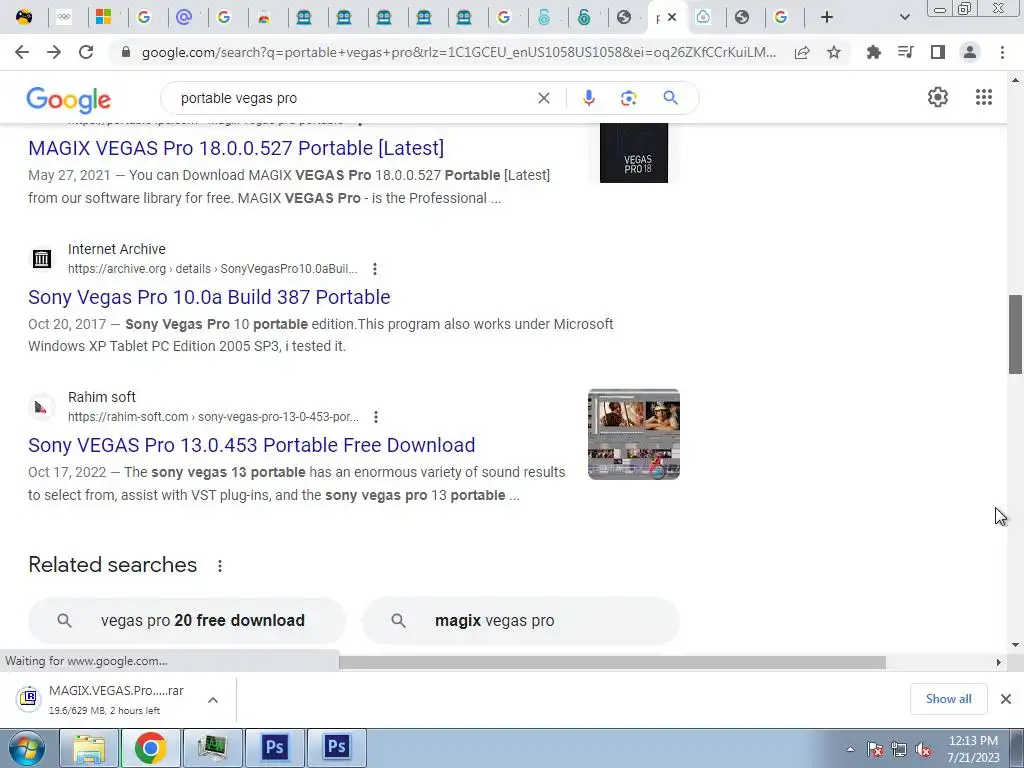Image resolution: width=1024 pixels, height=768 pixels.
Task: Click Show all downloads button
Action: pos(948,699)
